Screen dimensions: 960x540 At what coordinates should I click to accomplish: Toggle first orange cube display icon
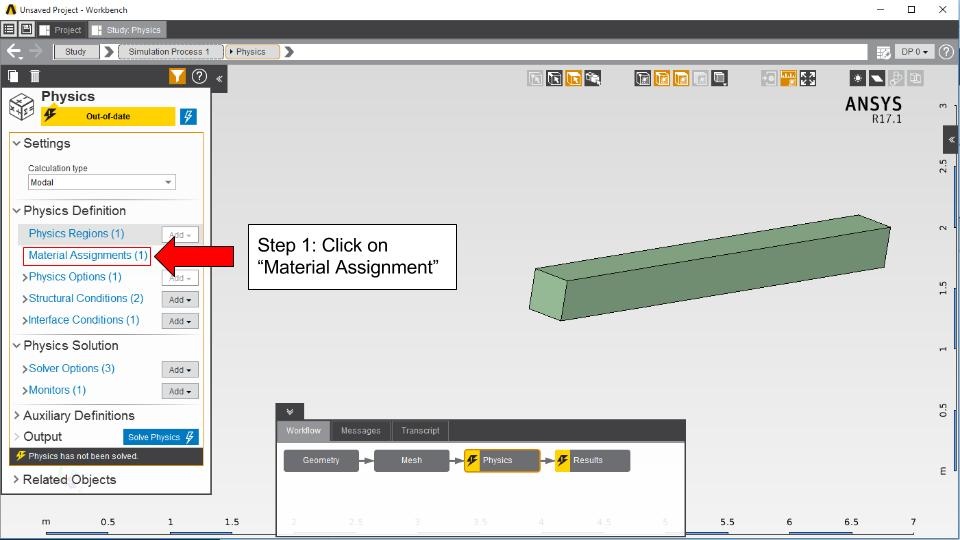[662, 78]
